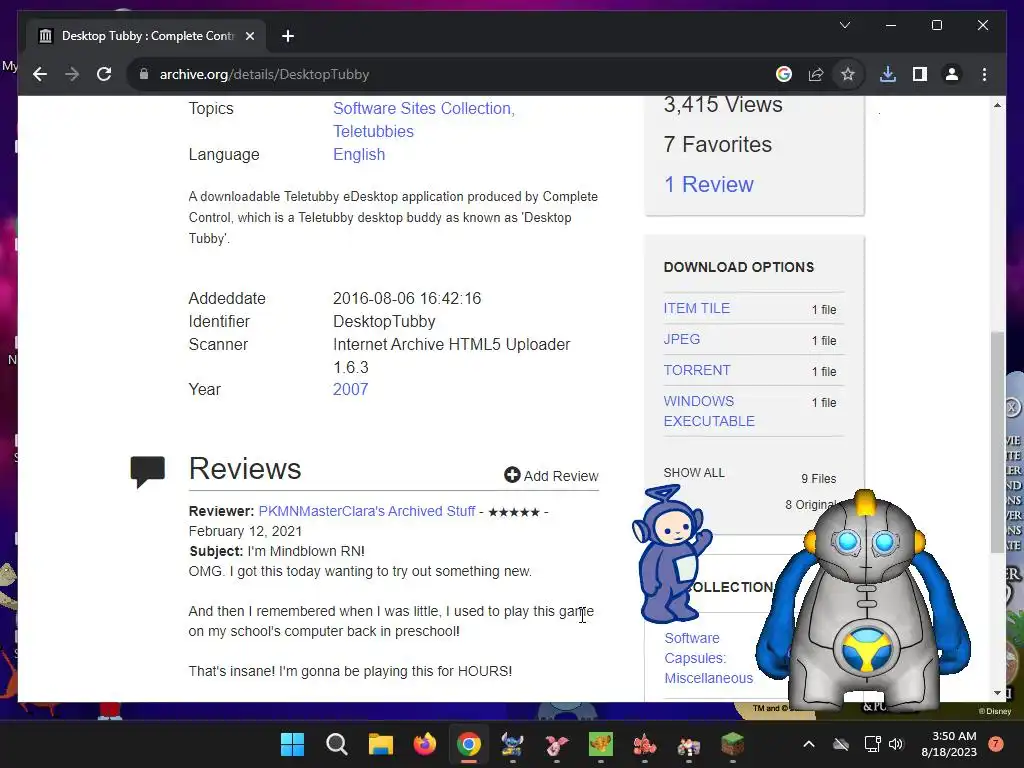Open the Piglet app taskbar icon
This screenshot has width=1024, height=768.
[x=556, y=744]
